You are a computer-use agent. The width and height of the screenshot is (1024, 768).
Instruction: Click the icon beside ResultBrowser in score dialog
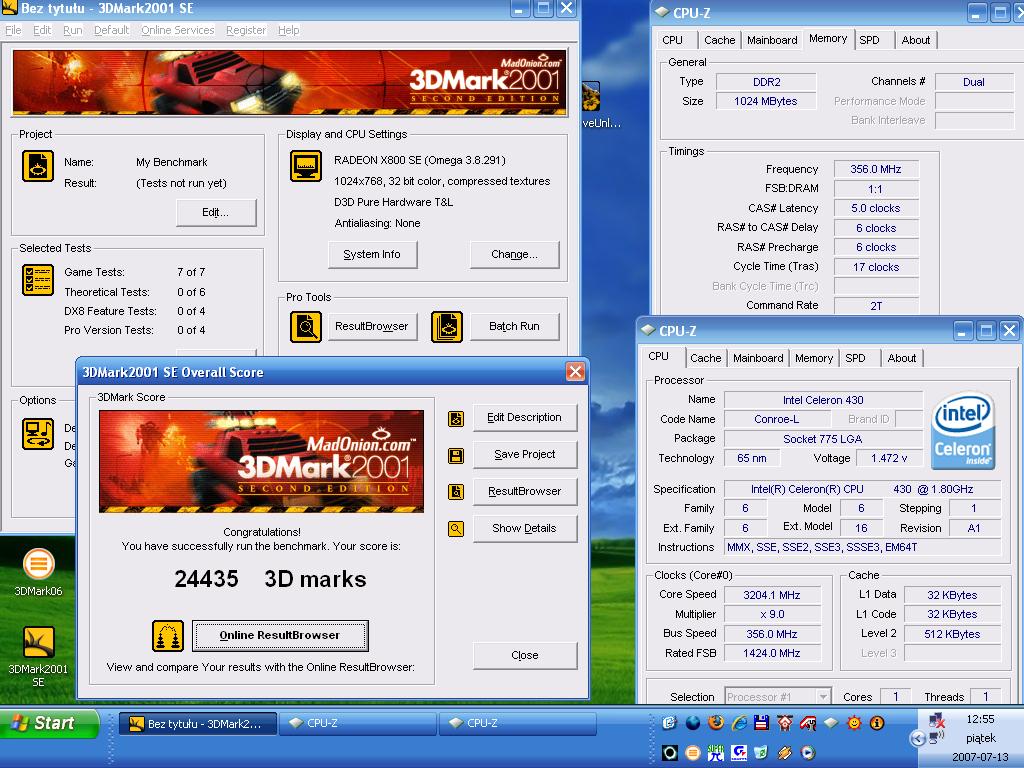tap(456, 492)
